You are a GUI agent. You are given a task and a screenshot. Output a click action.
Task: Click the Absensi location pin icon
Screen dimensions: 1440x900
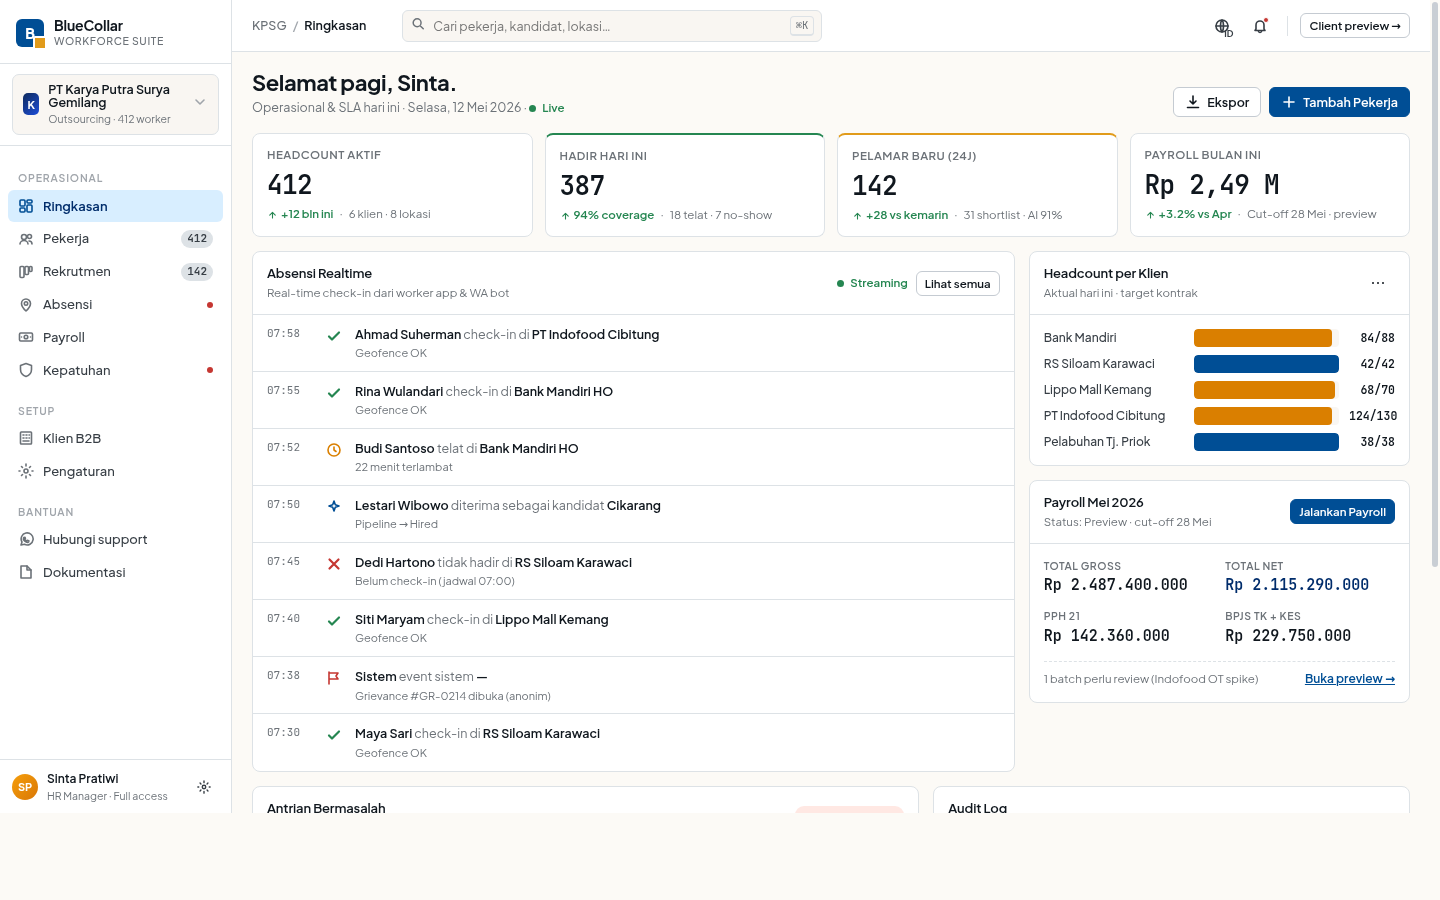point(26,305)
